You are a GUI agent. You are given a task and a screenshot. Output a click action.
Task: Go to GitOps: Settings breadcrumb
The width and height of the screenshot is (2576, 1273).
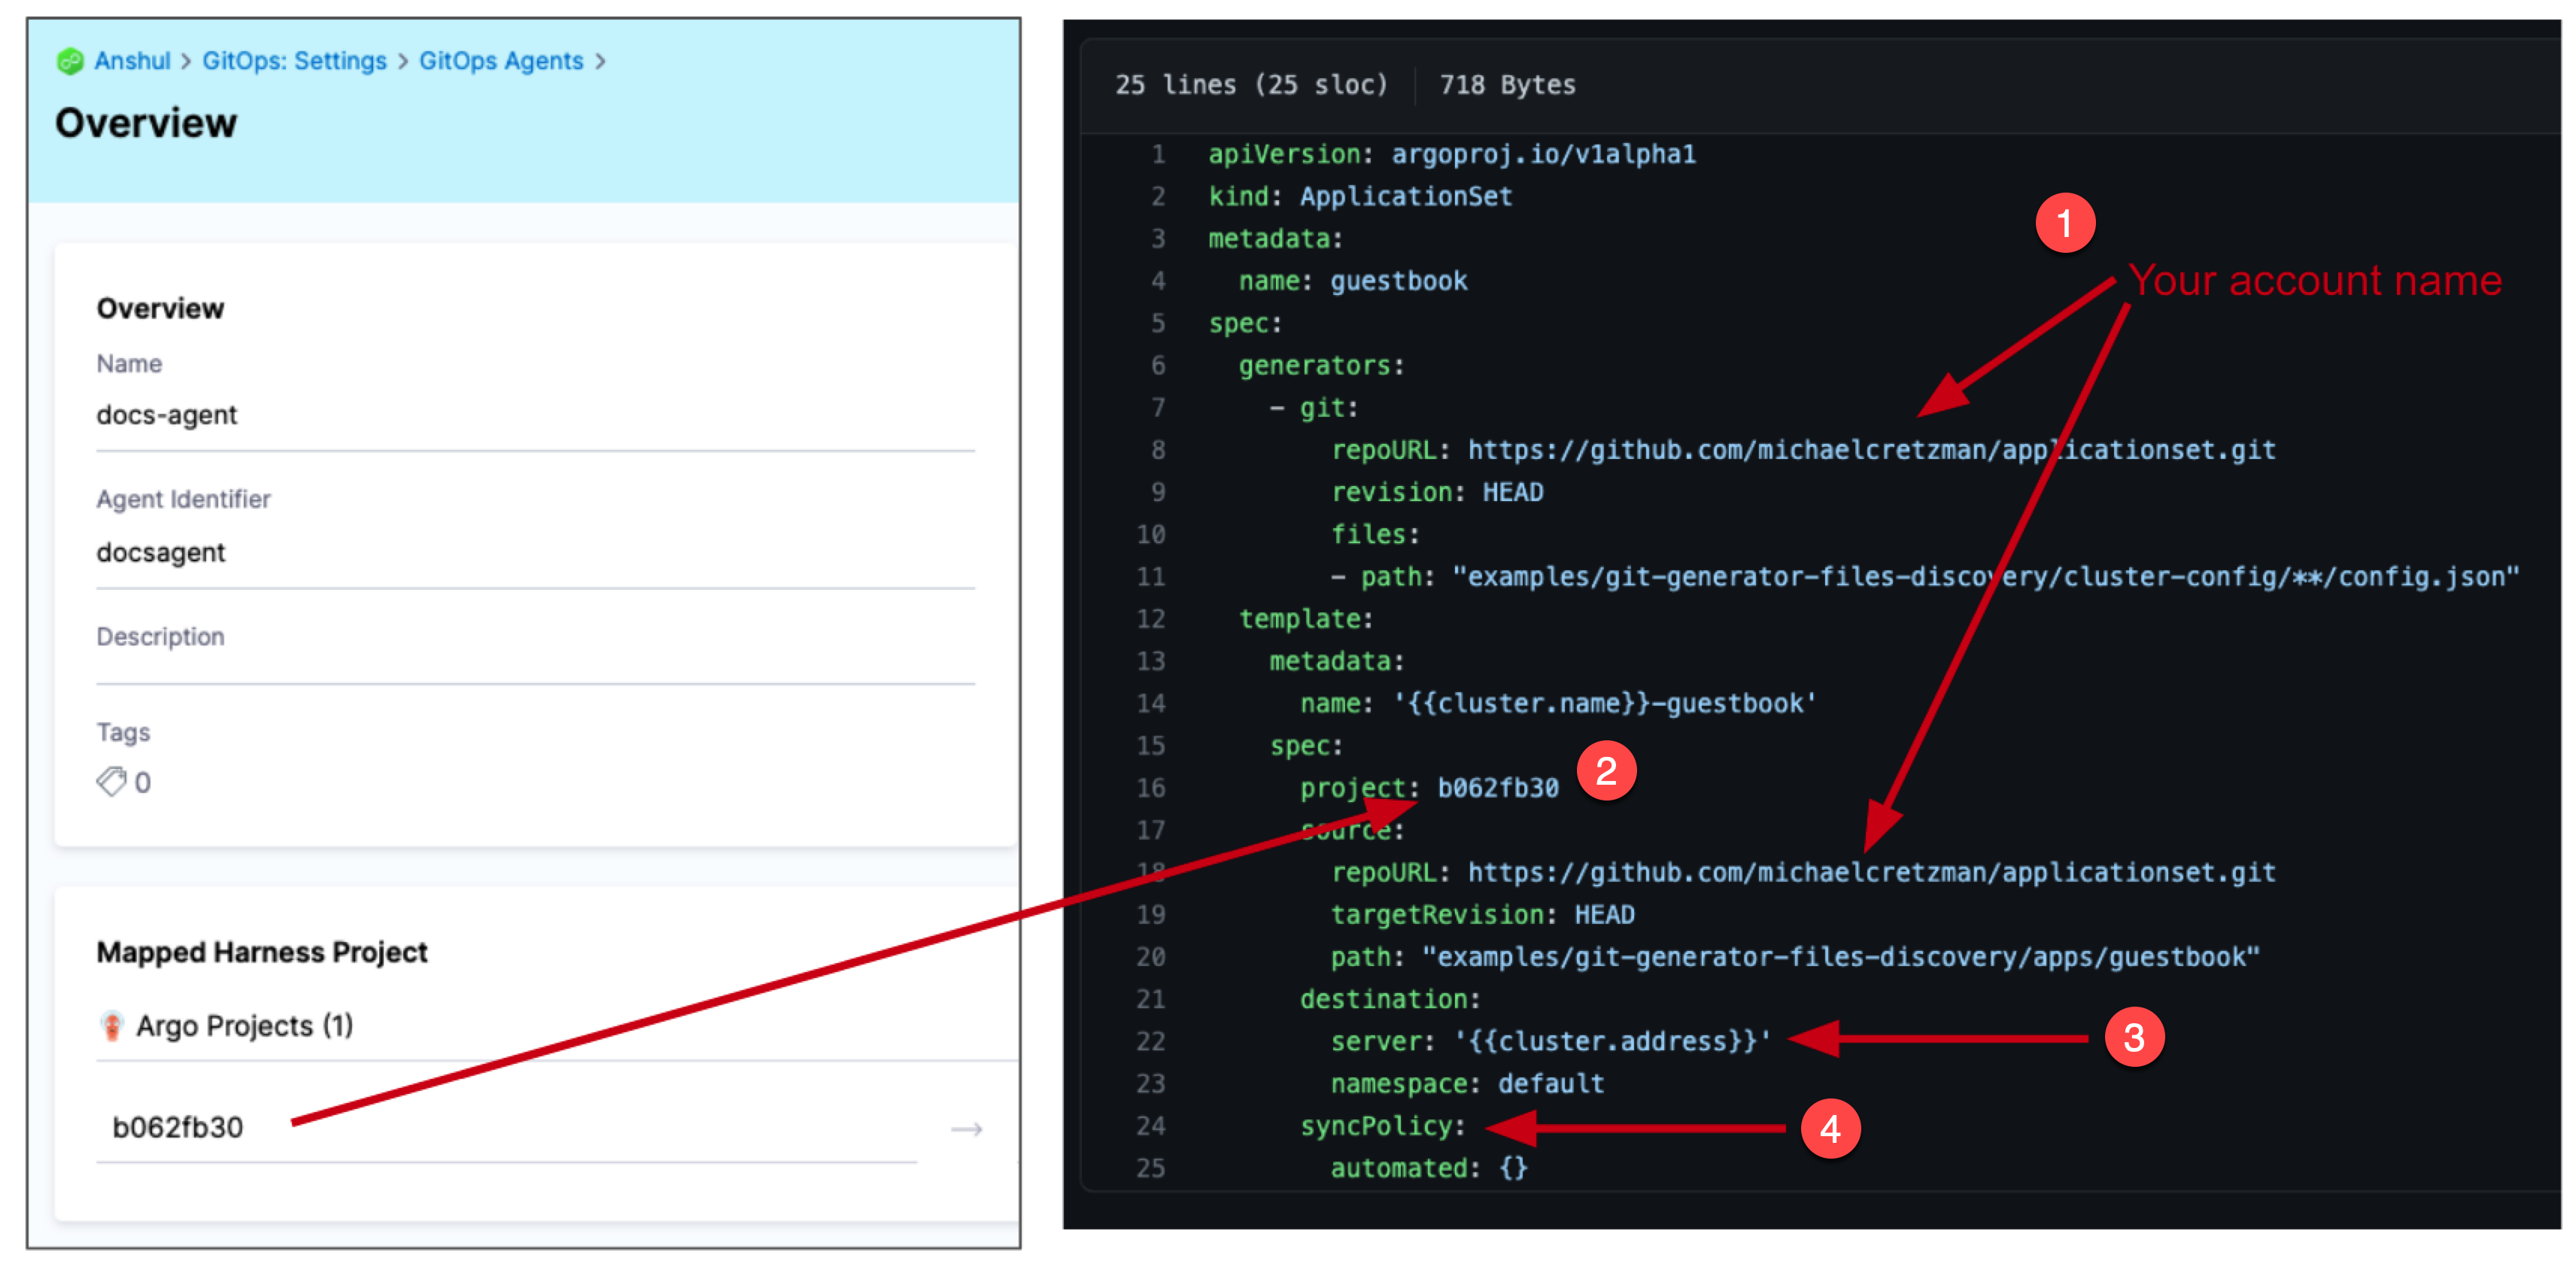click(x=294, y=61)
